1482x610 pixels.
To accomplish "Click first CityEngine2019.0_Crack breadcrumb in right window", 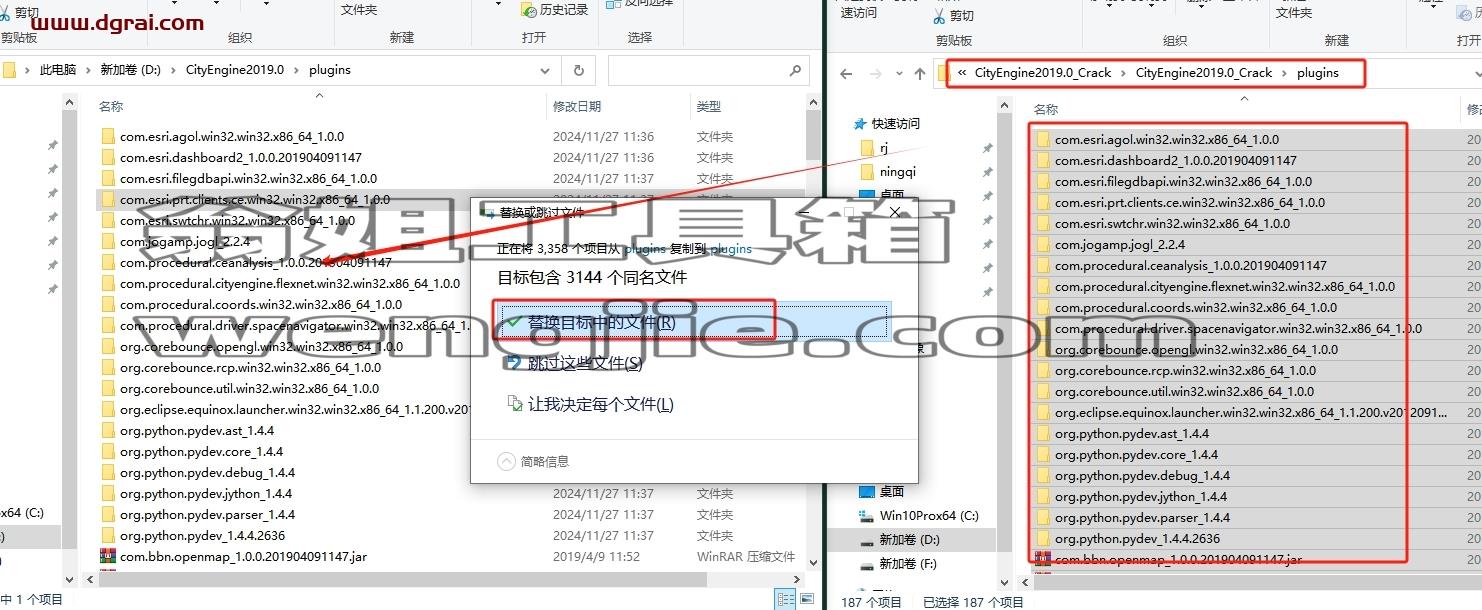I will (1043, 73).
